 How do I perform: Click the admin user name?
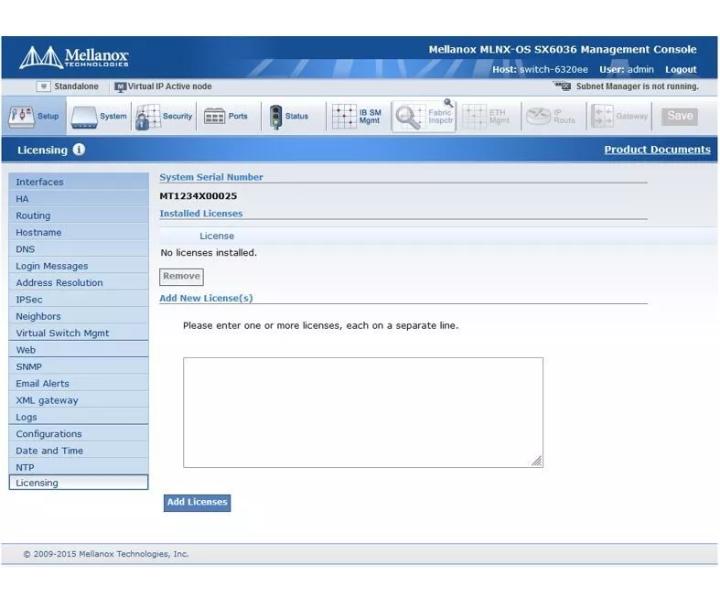641,69
